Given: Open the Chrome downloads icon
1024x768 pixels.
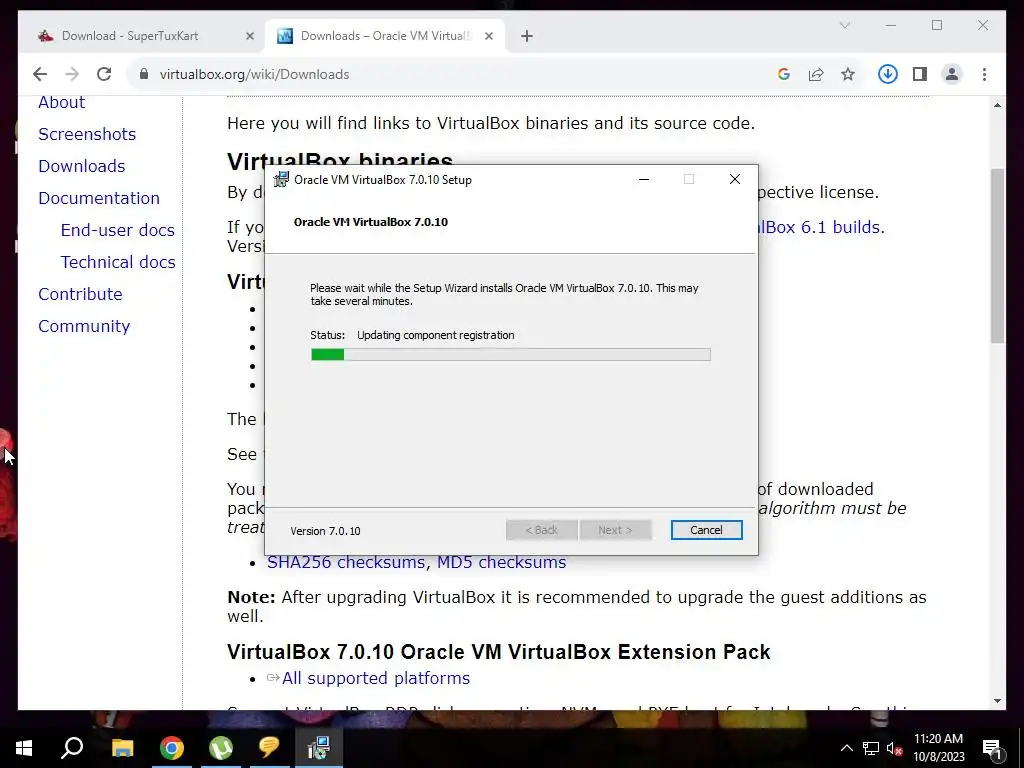Looking at the screenshot, I should [x=888, y=74].
